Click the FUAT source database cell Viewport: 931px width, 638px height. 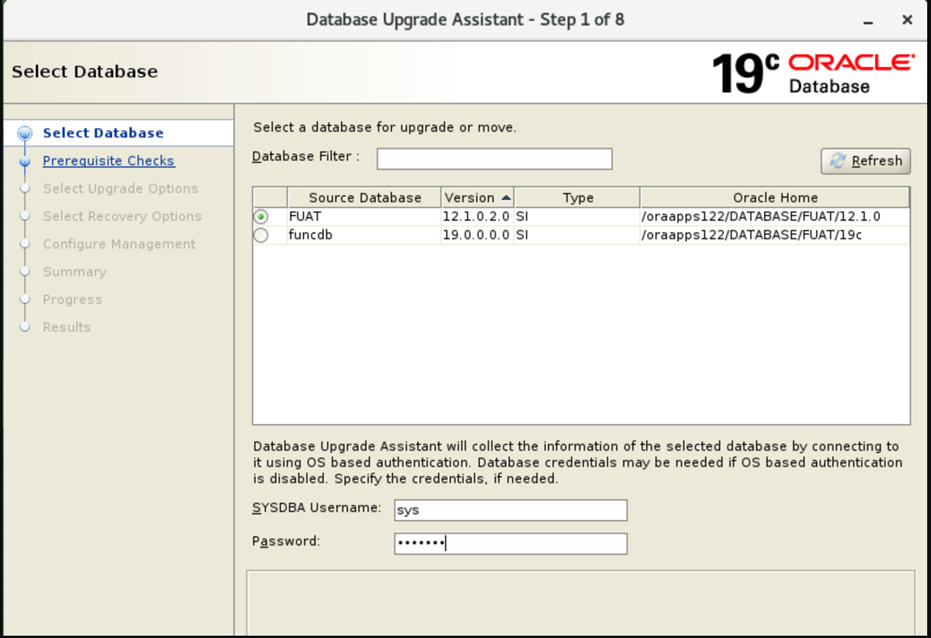coord(364,217)
